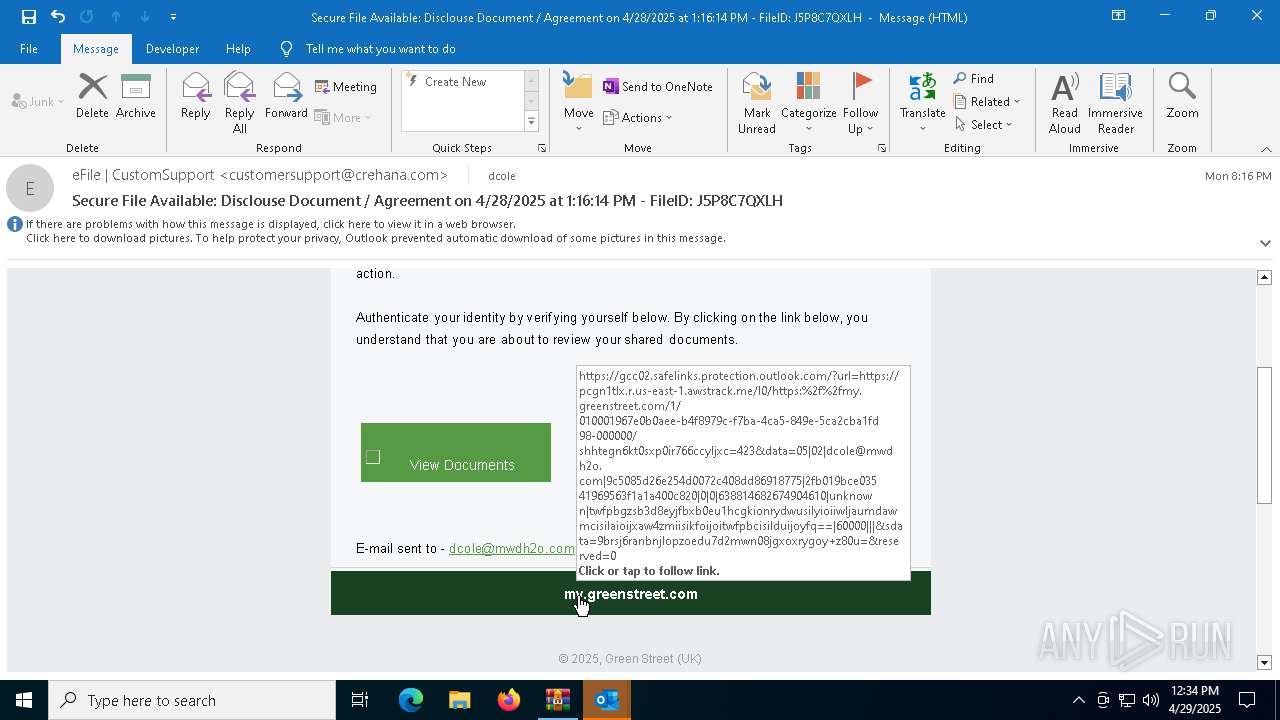Screen dimensions: 1280x720
Task: Open Quick Steps dialog launcher
Action: (x=542, y=148)
